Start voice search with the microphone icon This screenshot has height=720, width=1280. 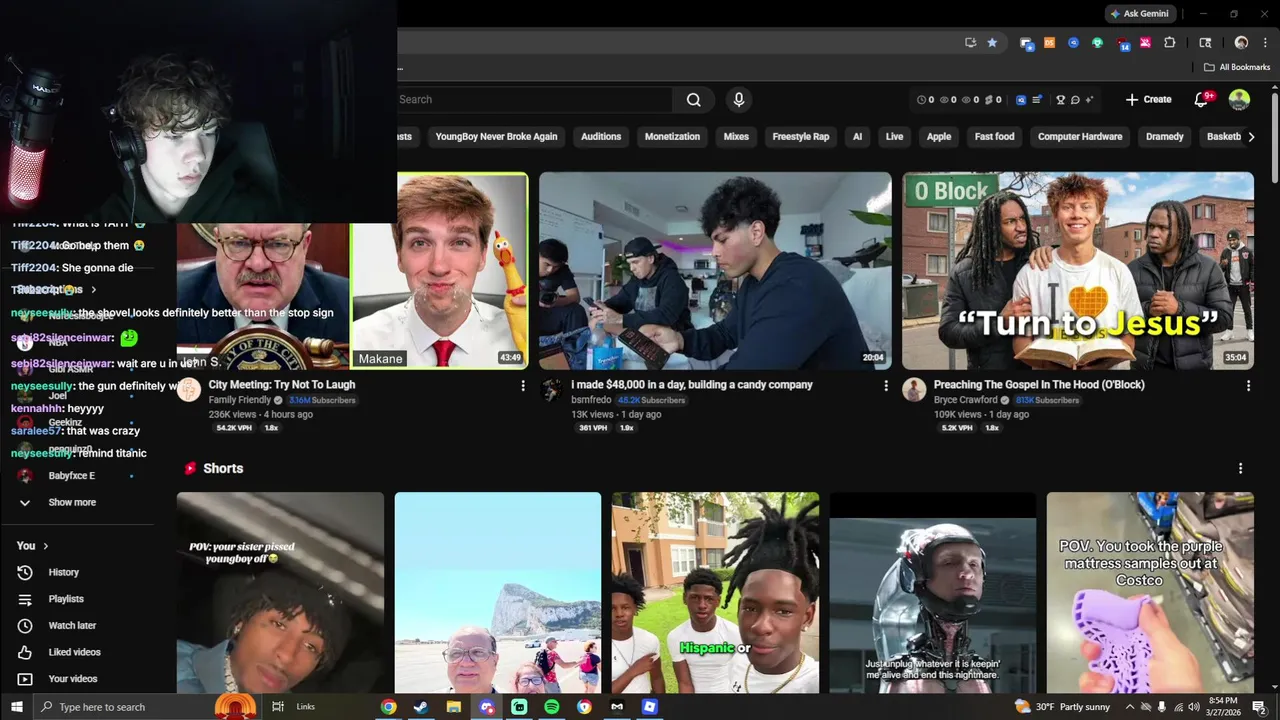[x=739, y=99]
